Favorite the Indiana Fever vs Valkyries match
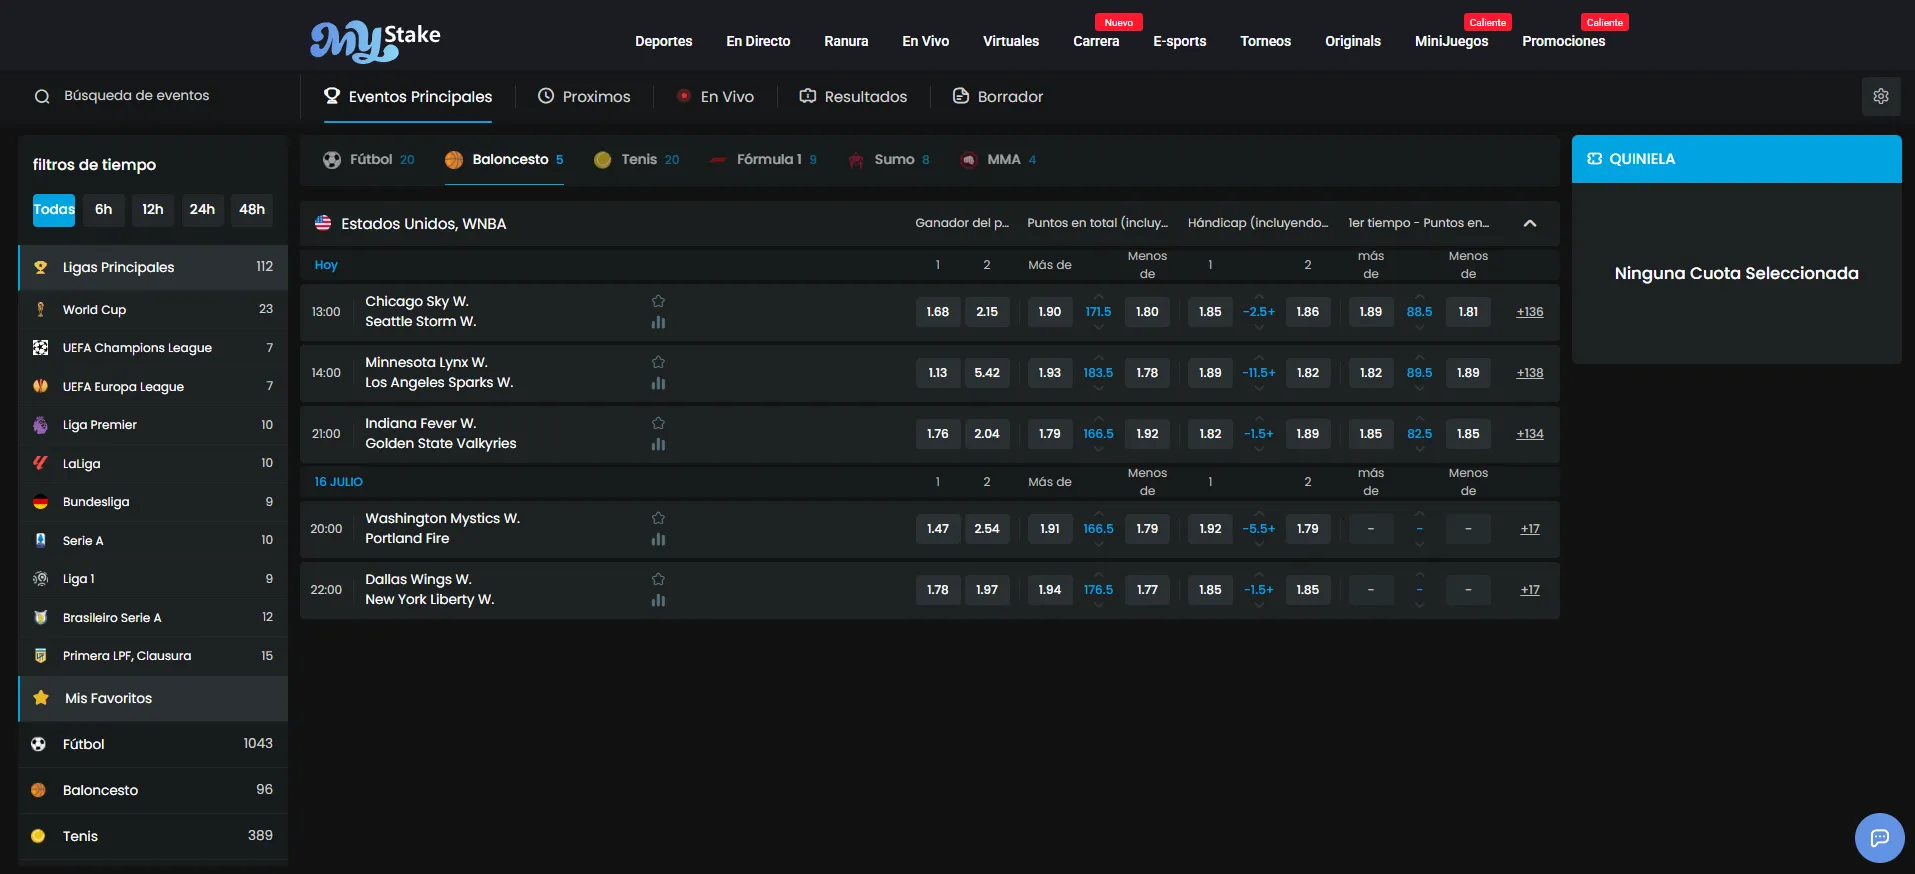Viewport: 1915px width, 874px height. pos(658,423)
